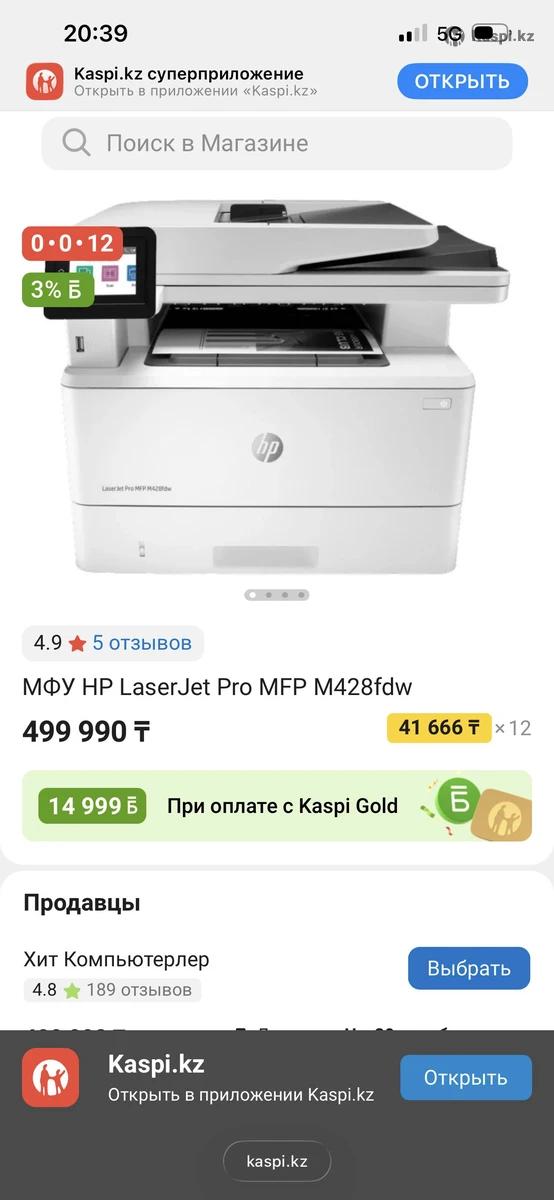The height and width of the screenshot is (1200, 554).
Task: Click the Открыть button in bottom banner
Action: point(465,1078)
